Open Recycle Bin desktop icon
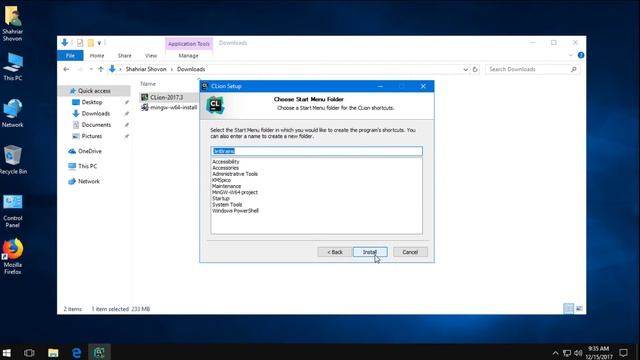Screen dimensions: 640x360 coord(13,160)
